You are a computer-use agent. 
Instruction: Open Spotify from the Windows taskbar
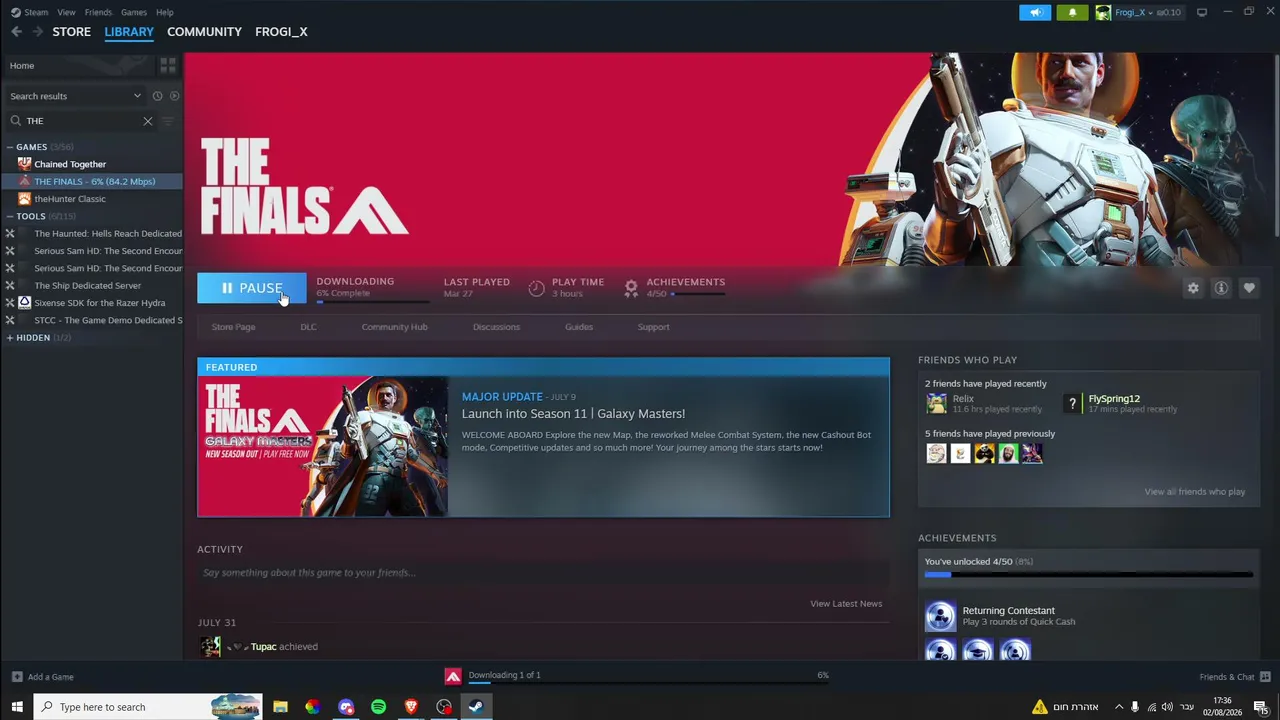coord(378,707)
